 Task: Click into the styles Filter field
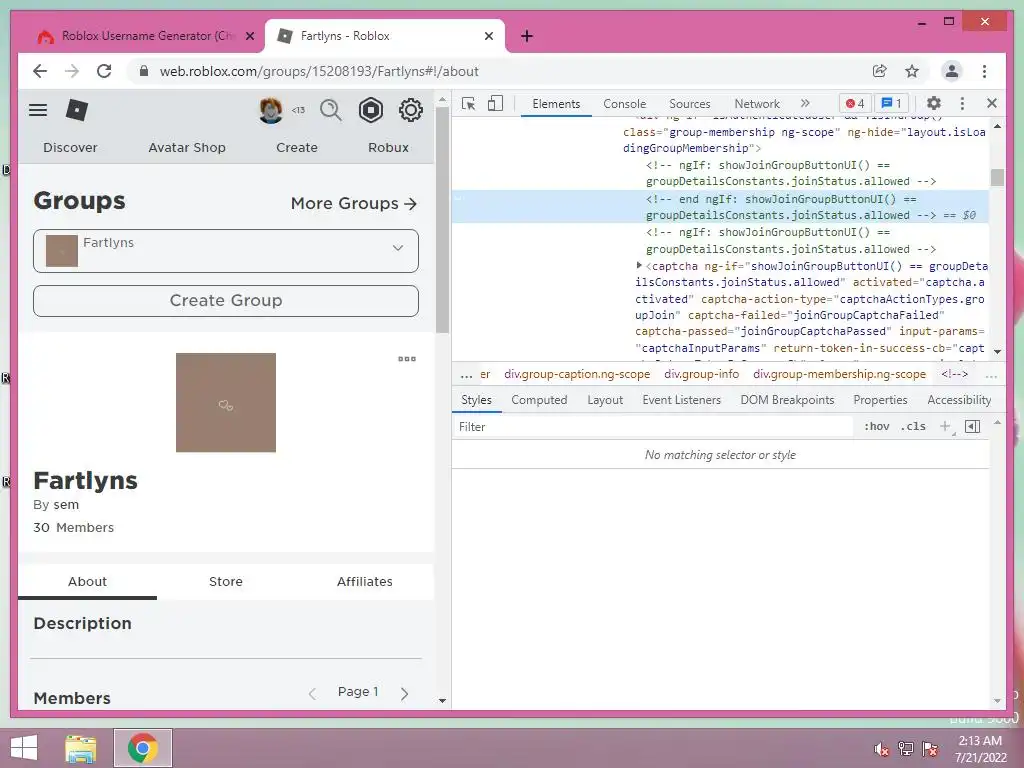click(653, 426)
